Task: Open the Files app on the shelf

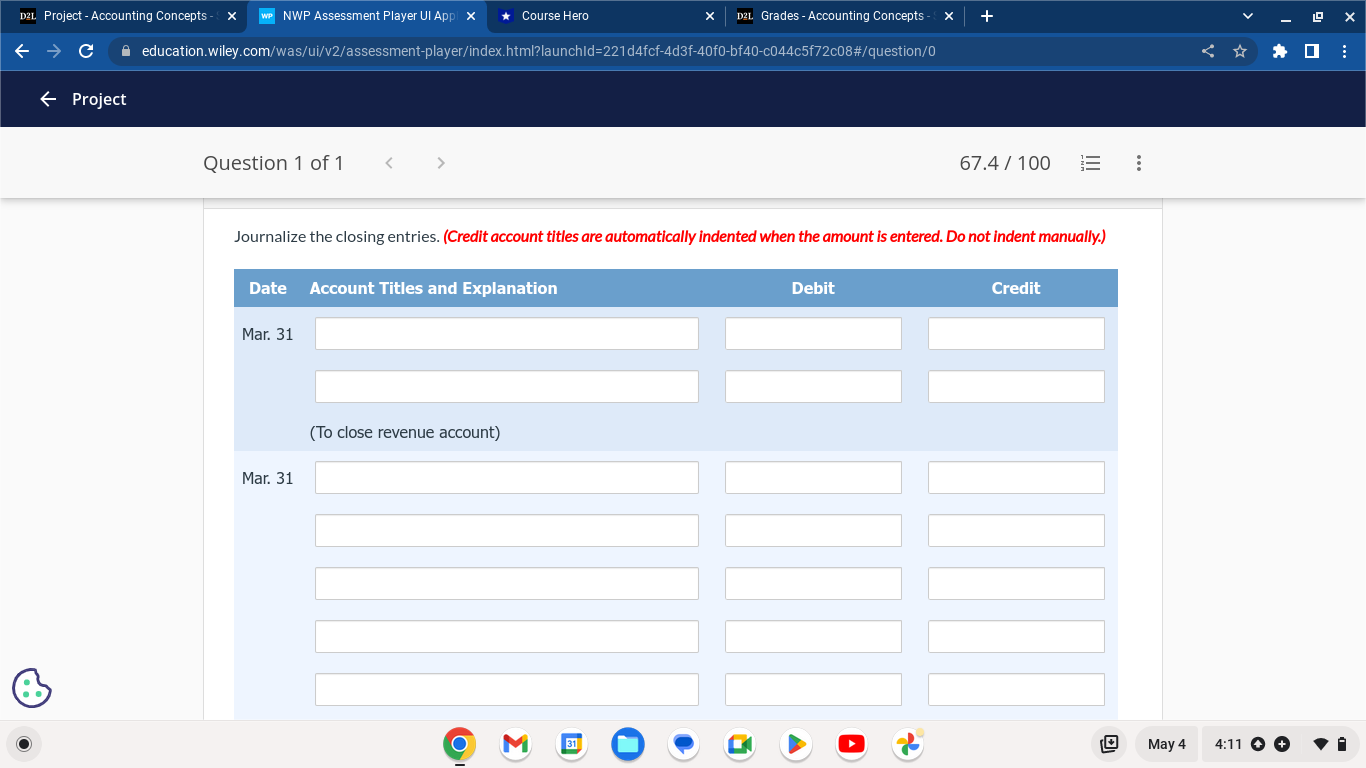Action: pos(628,744)
